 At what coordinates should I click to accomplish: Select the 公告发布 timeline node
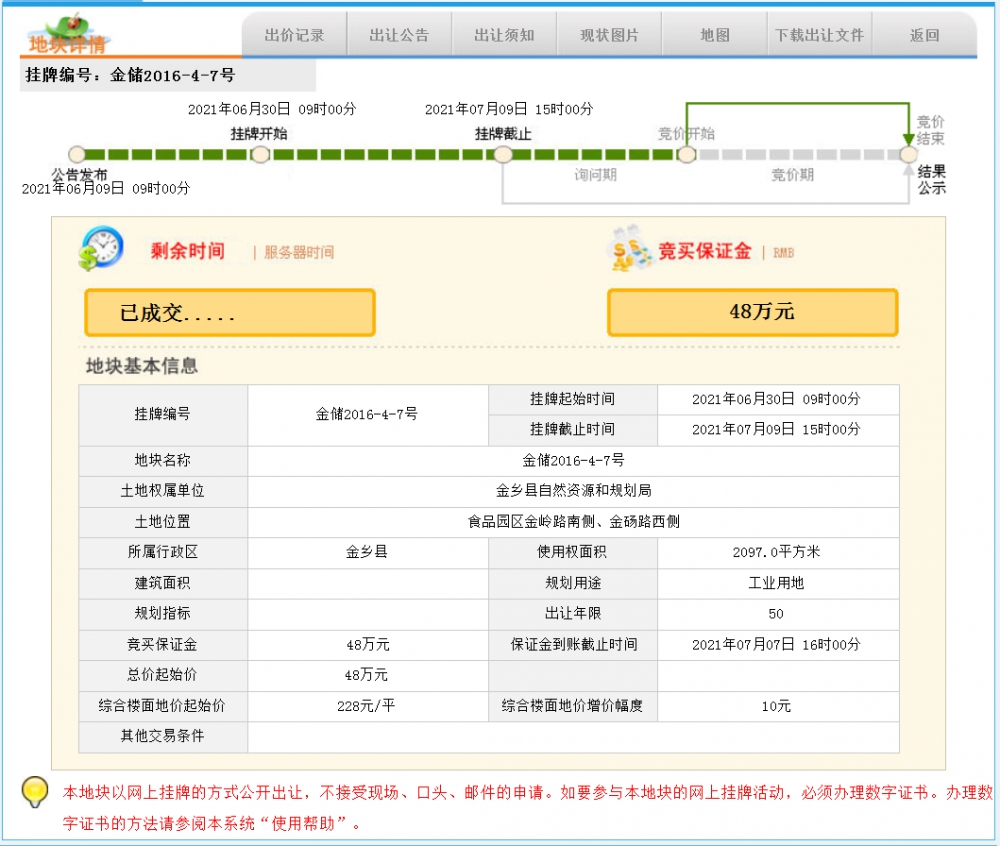(x=77, y=154)
